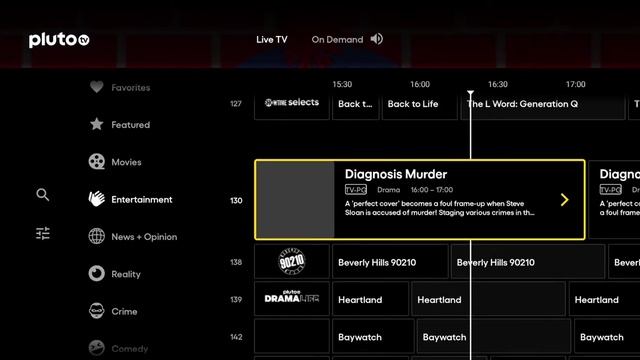Open the Comedy category
This screenshot has height=360, width=640.
pyautogui.click(x=129, y=349)
